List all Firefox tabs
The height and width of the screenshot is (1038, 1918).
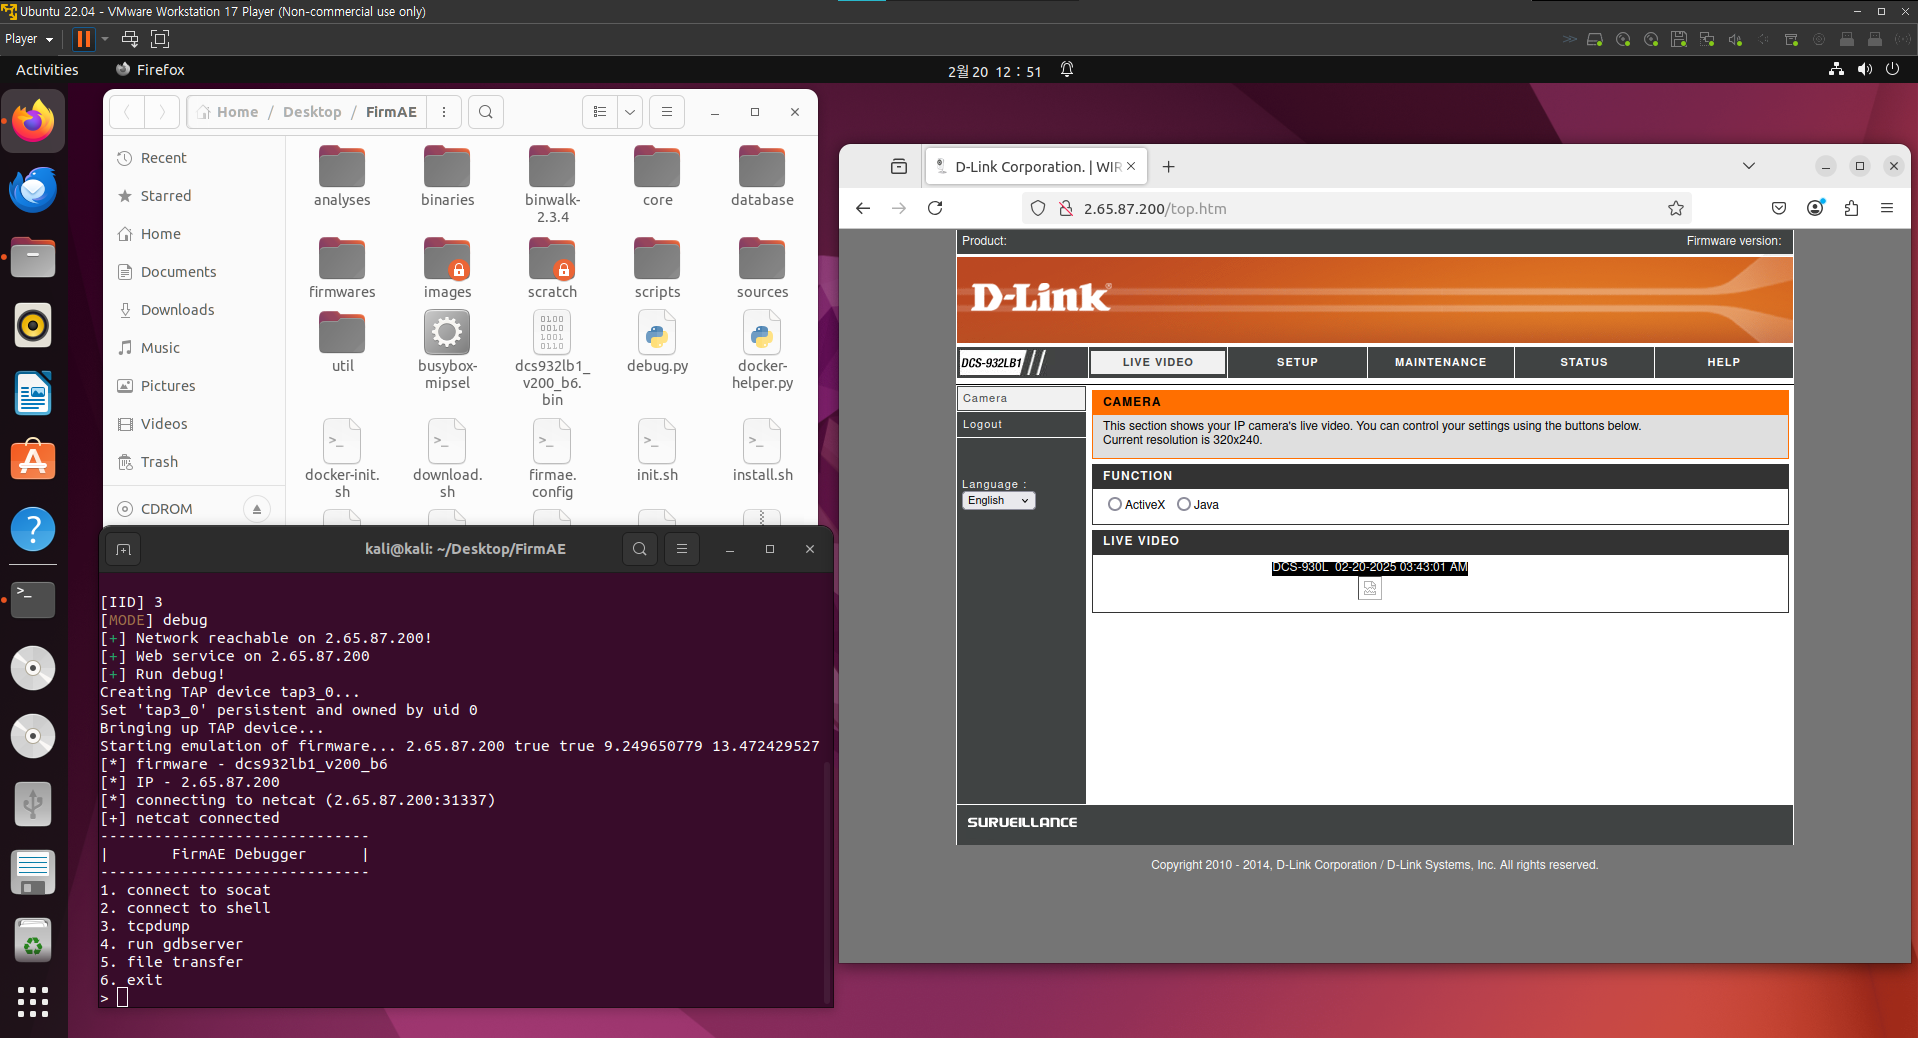click(x=1749, y=166)
